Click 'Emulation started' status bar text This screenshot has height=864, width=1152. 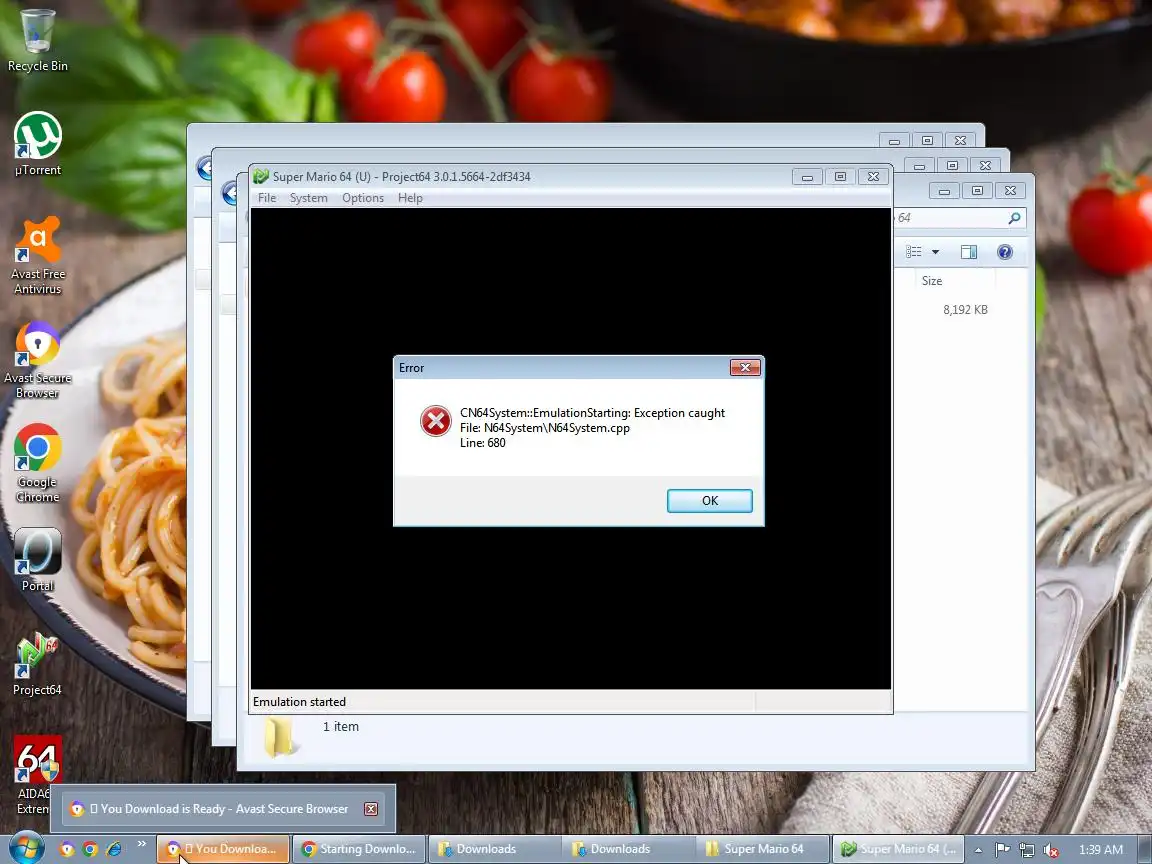coord(299,702)
